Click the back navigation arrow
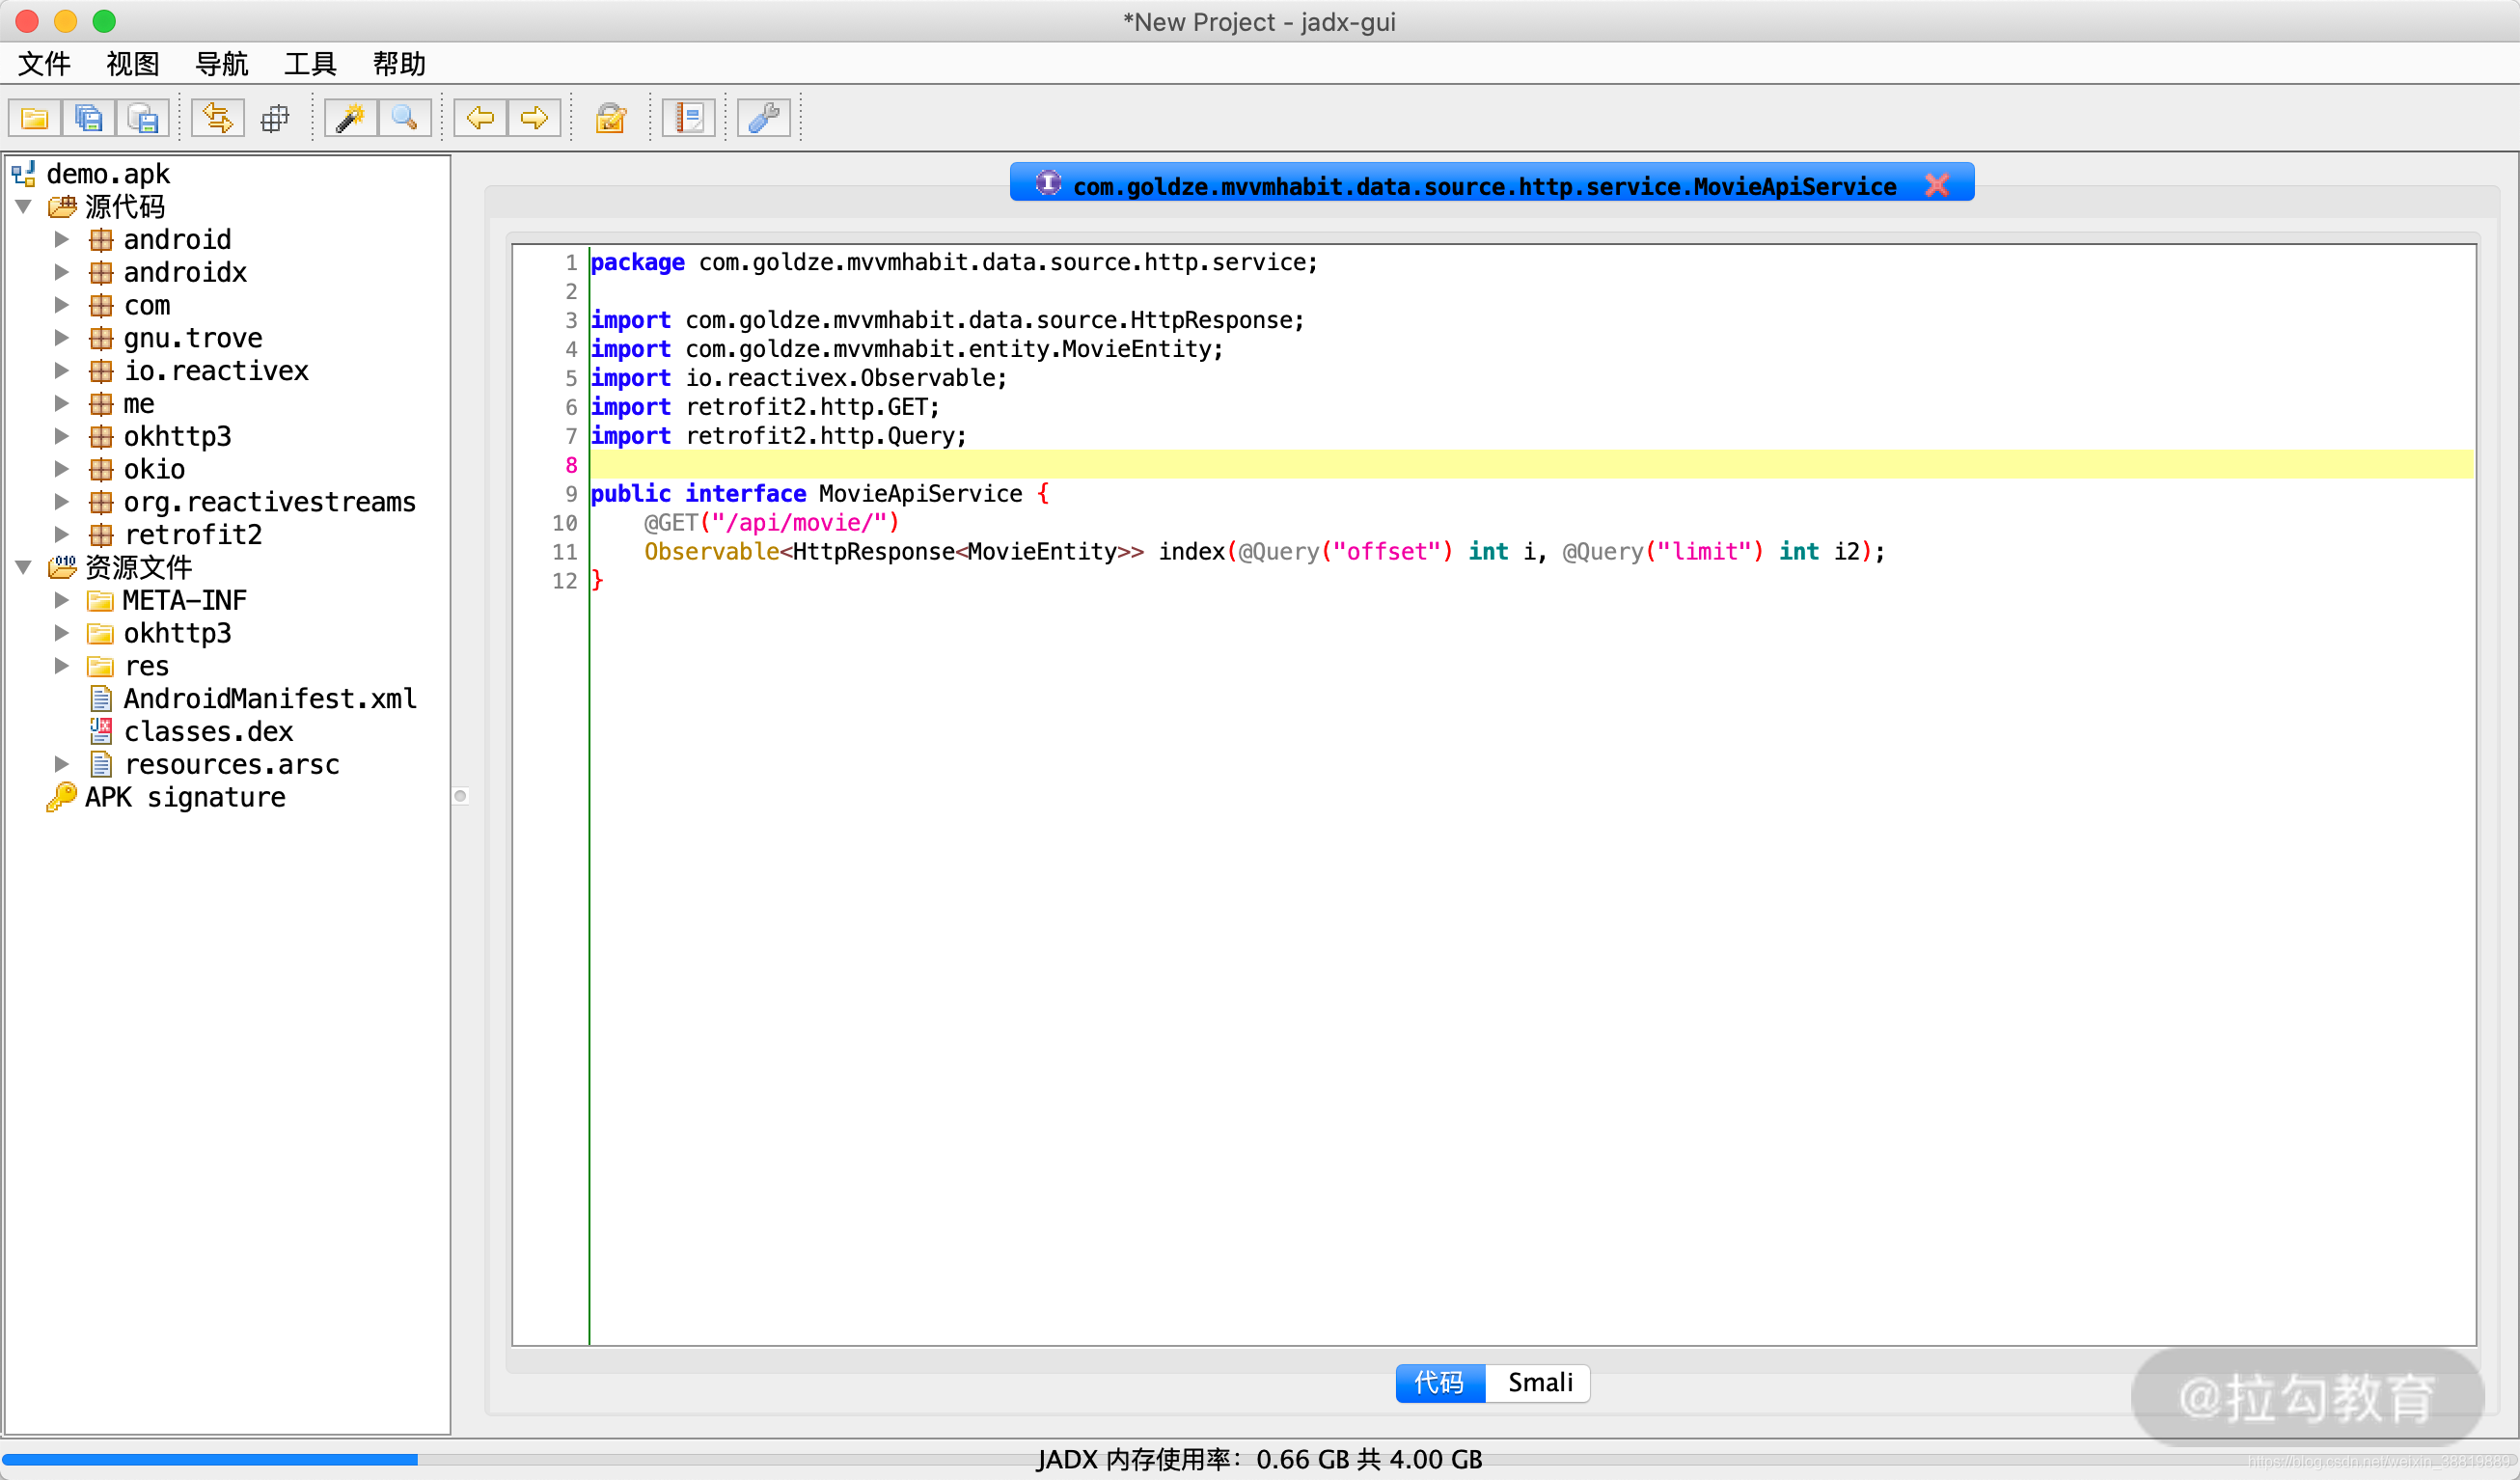Image resolution: width=2520 pixels, height=1480 pixels. click(x=480, y=118)
